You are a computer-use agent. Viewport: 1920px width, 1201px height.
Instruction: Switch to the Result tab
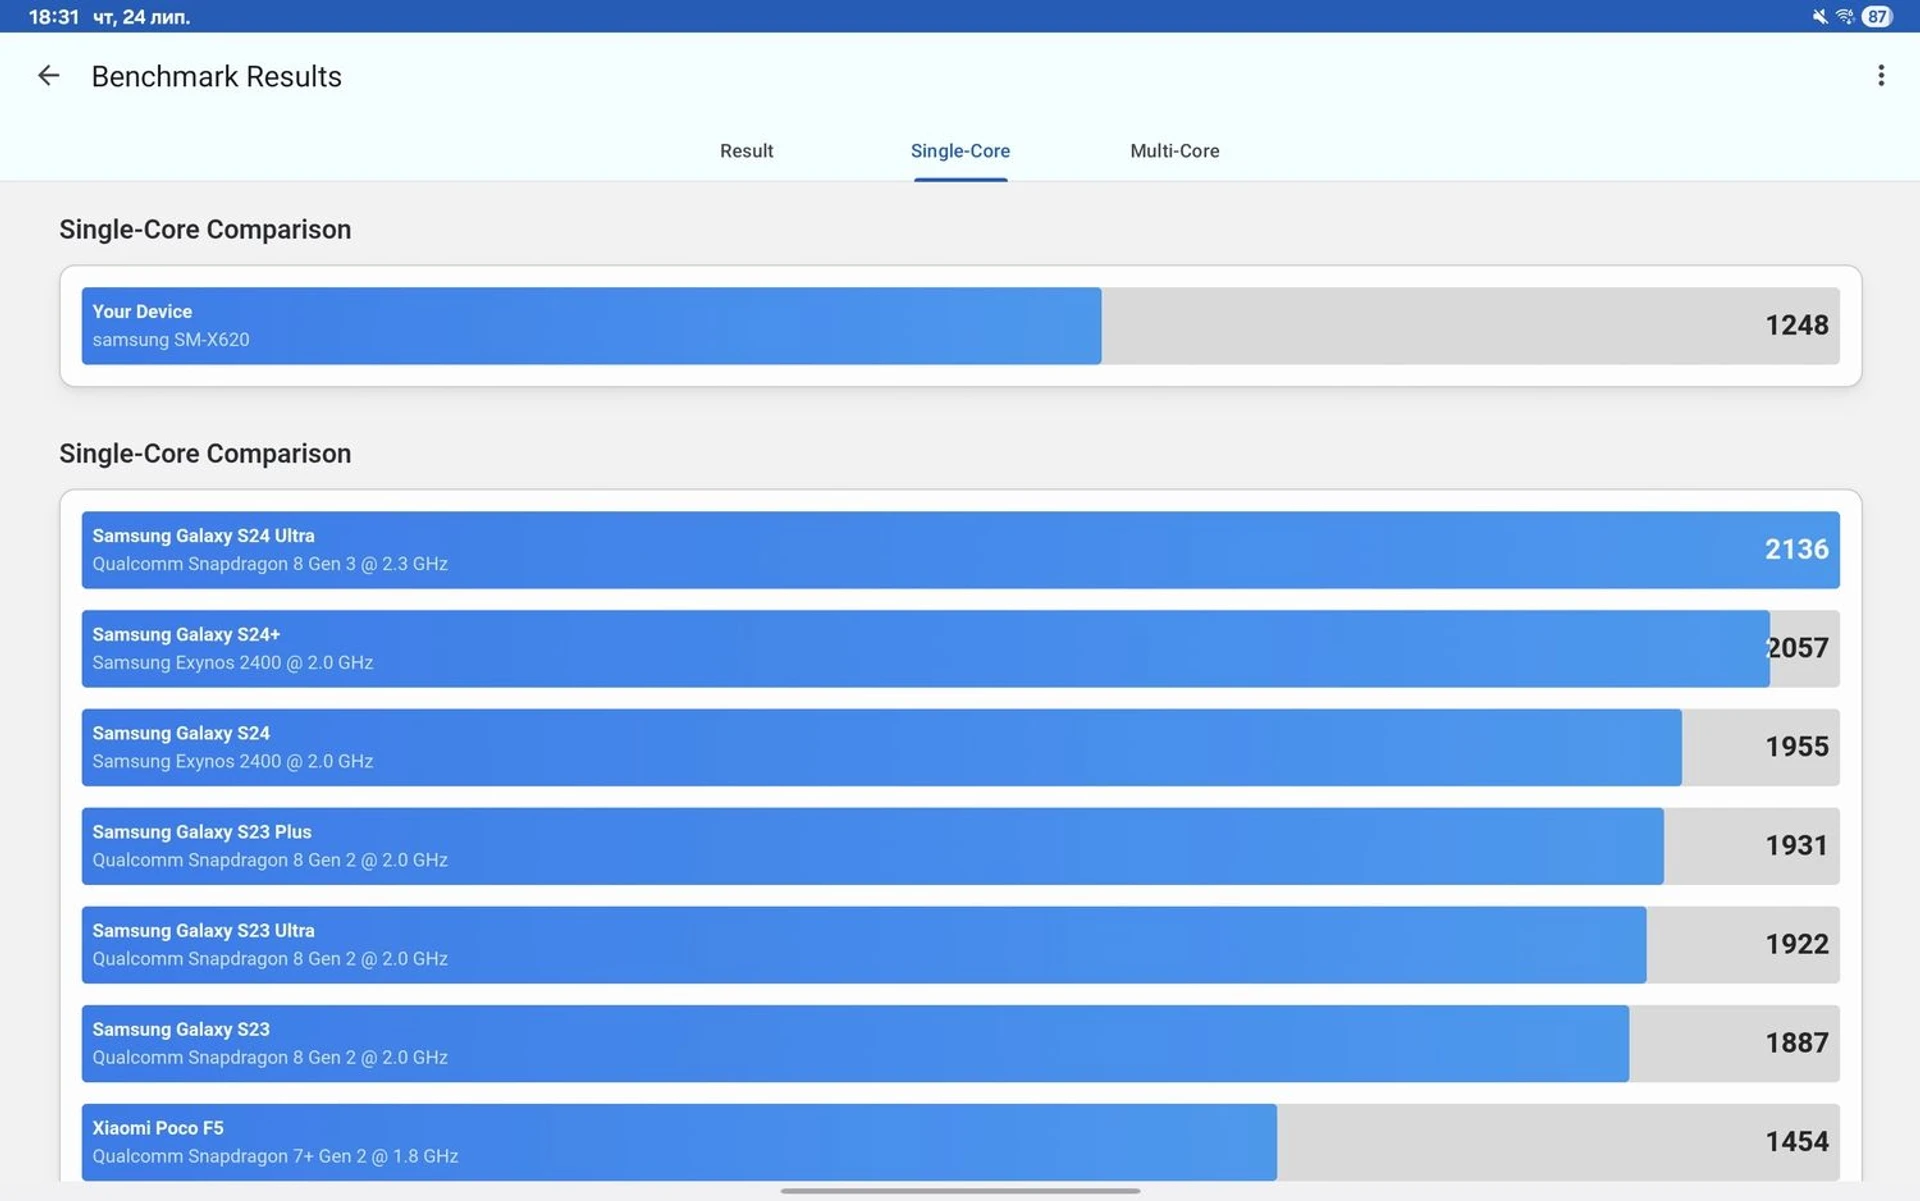746,151
